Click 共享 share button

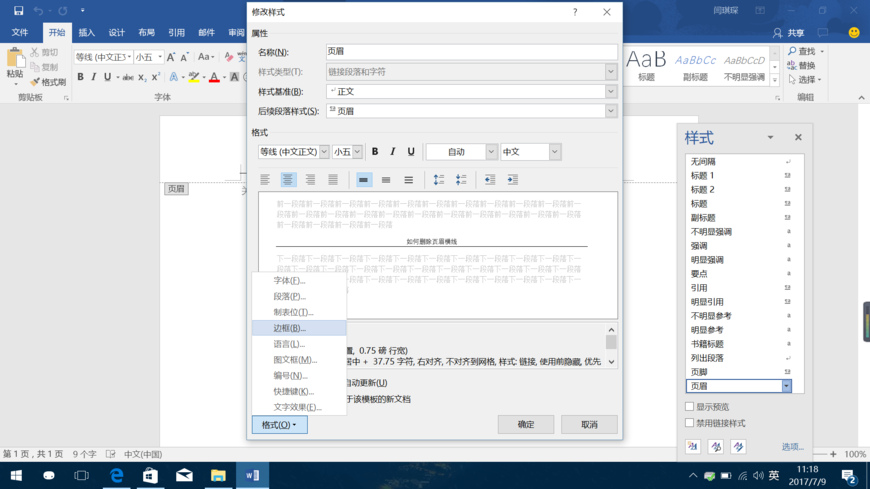click(788, 33)
